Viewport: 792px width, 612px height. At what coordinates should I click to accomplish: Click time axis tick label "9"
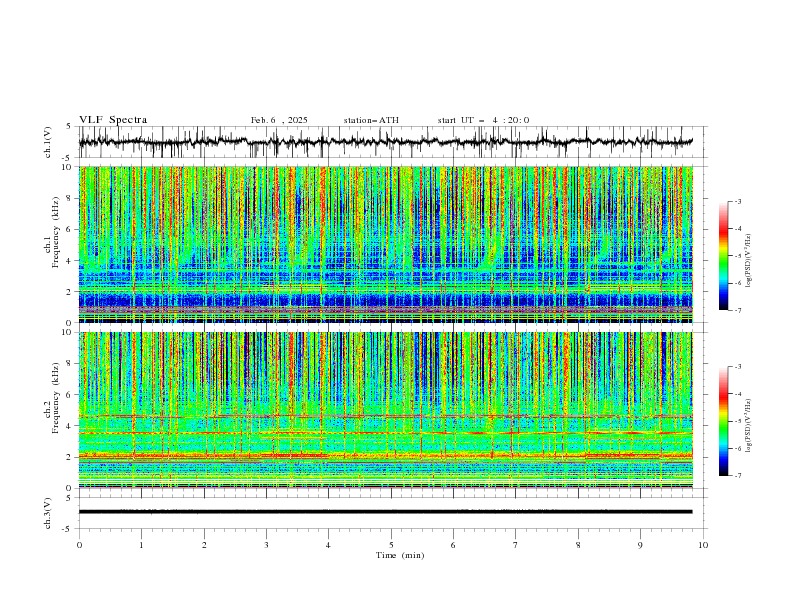click(640, 545)
